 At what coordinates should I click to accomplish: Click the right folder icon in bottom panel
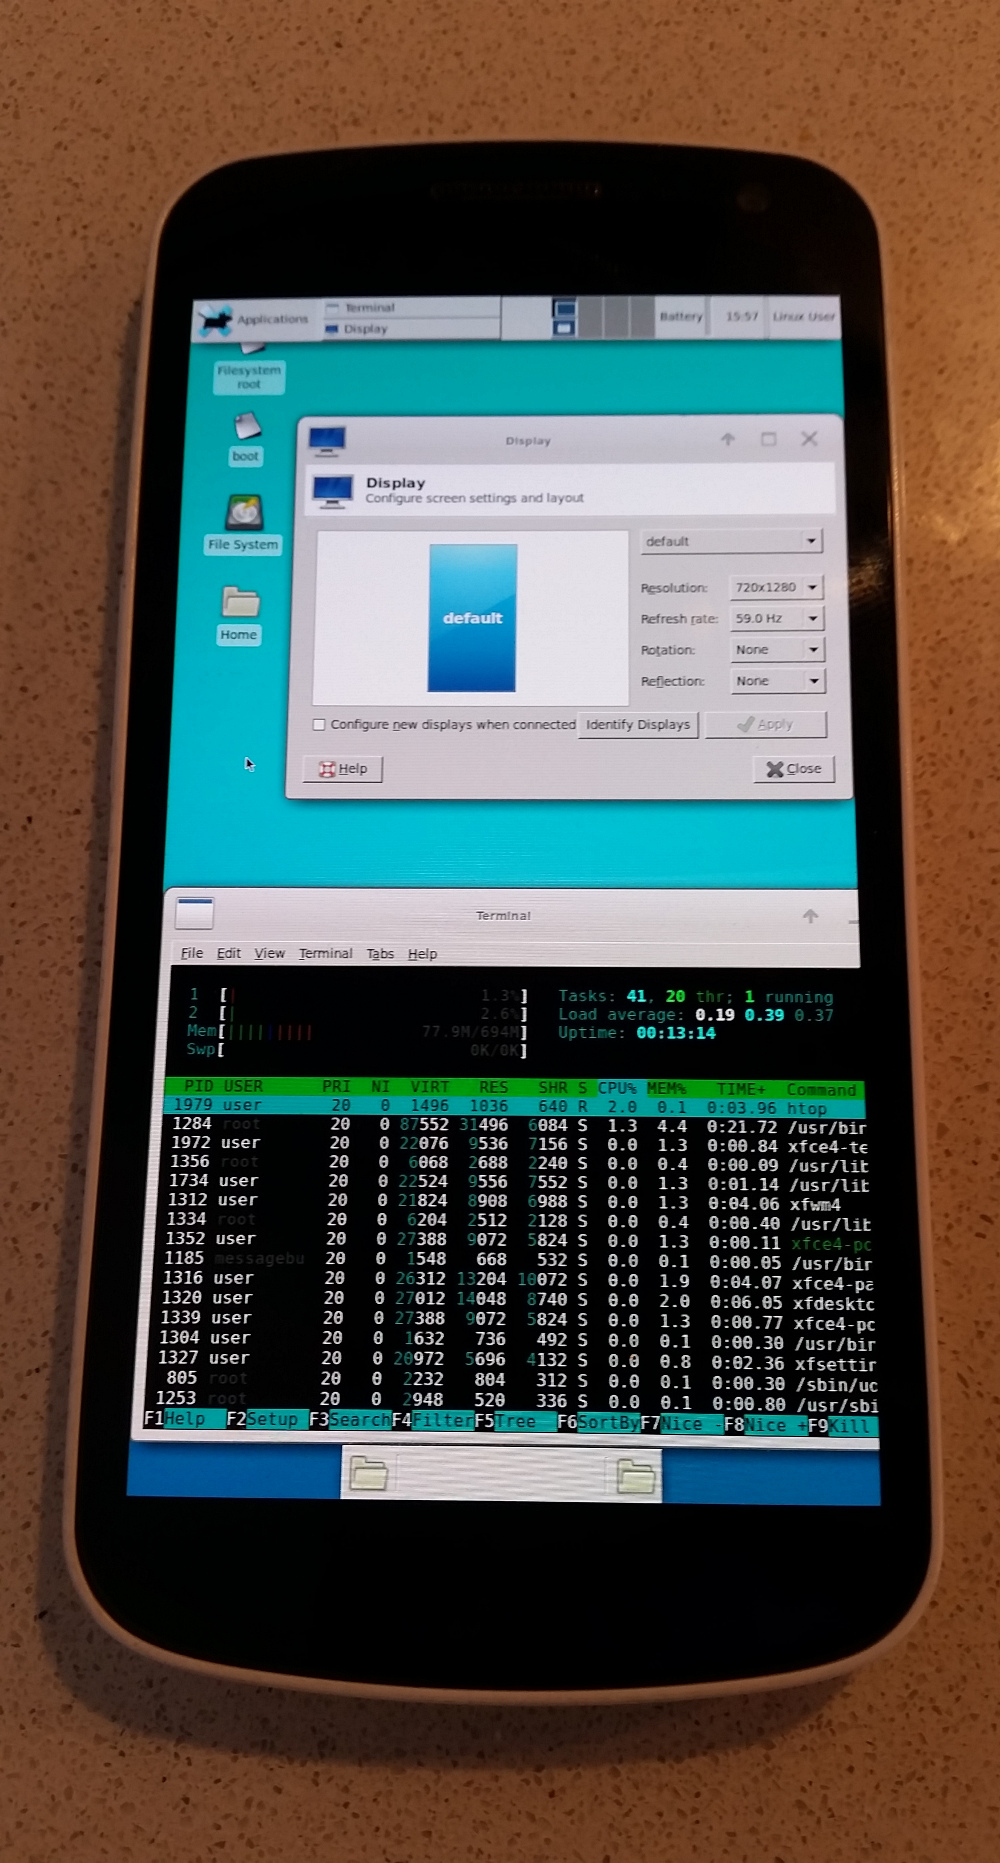(x=635, y=1476)
